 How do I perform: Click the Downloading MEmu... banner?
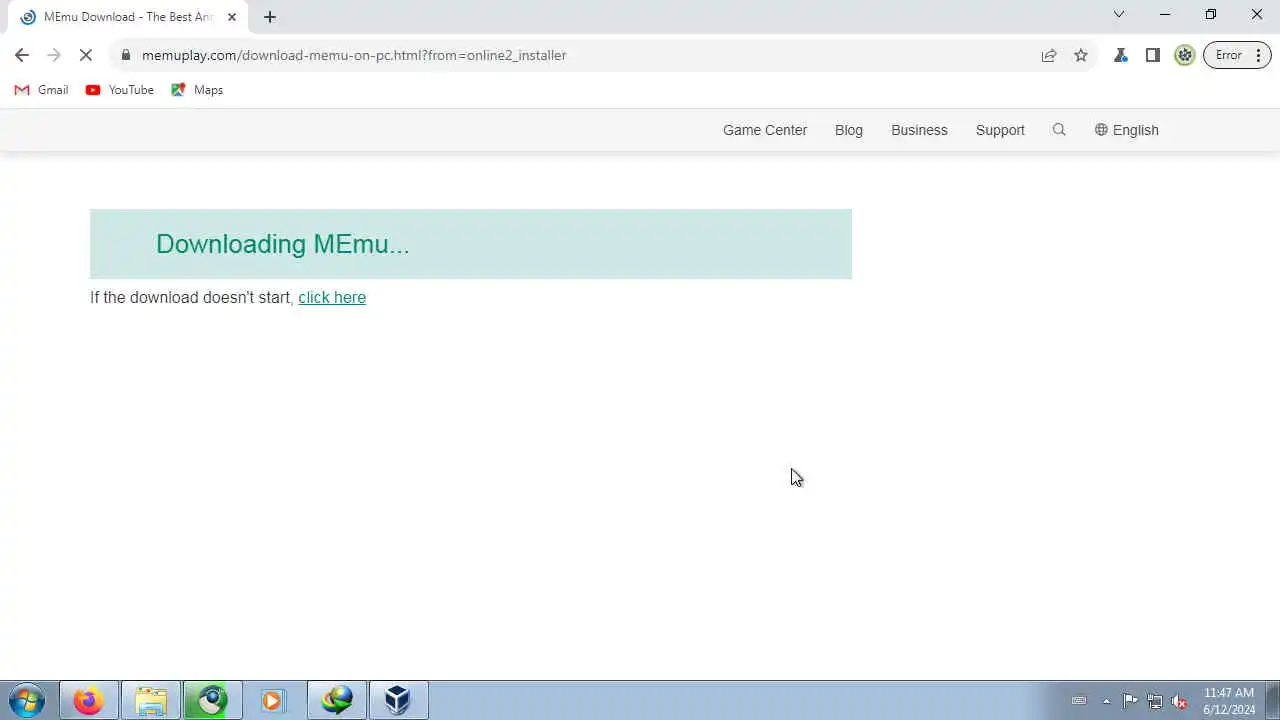point(471,244)
